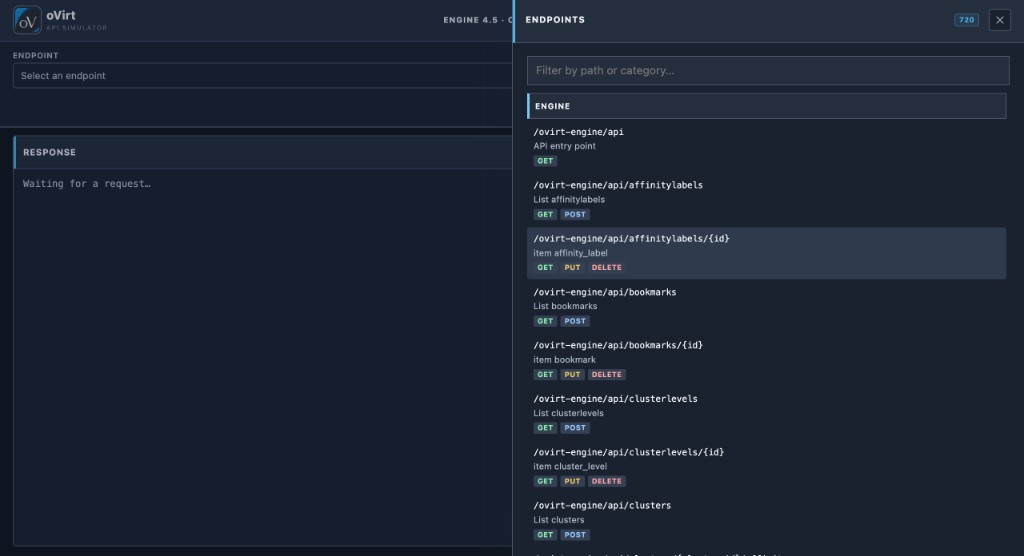Click GET badge for List bookmarks

pyautogui.click(x=545, y=321)
